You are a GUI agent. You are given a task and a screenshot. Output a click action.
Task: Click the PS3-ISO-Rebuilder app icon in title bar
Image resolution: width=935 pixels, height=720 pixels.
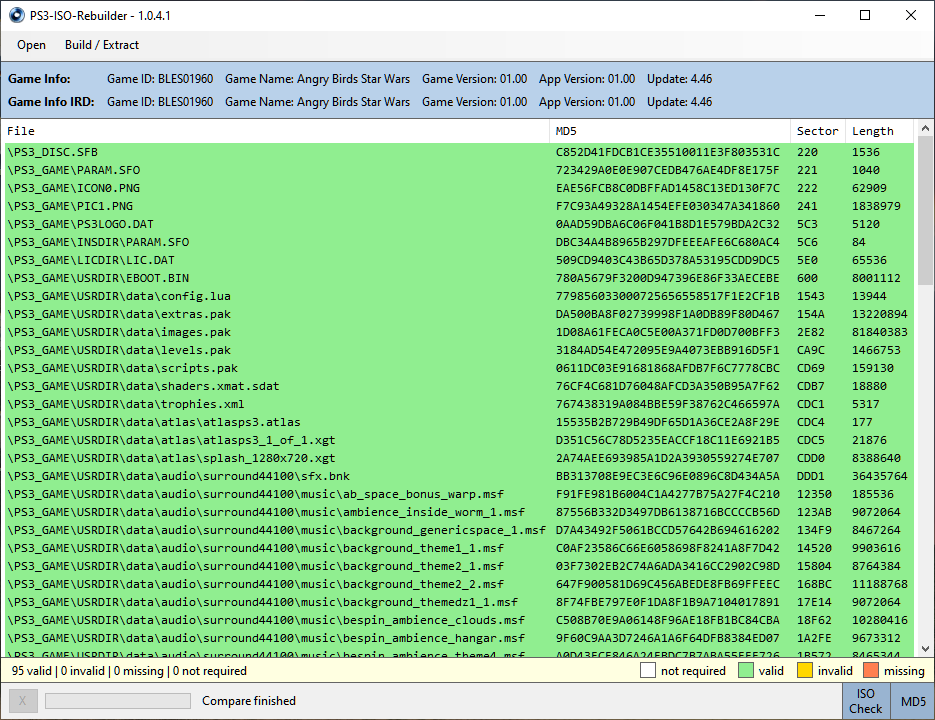tap(16, 15)
